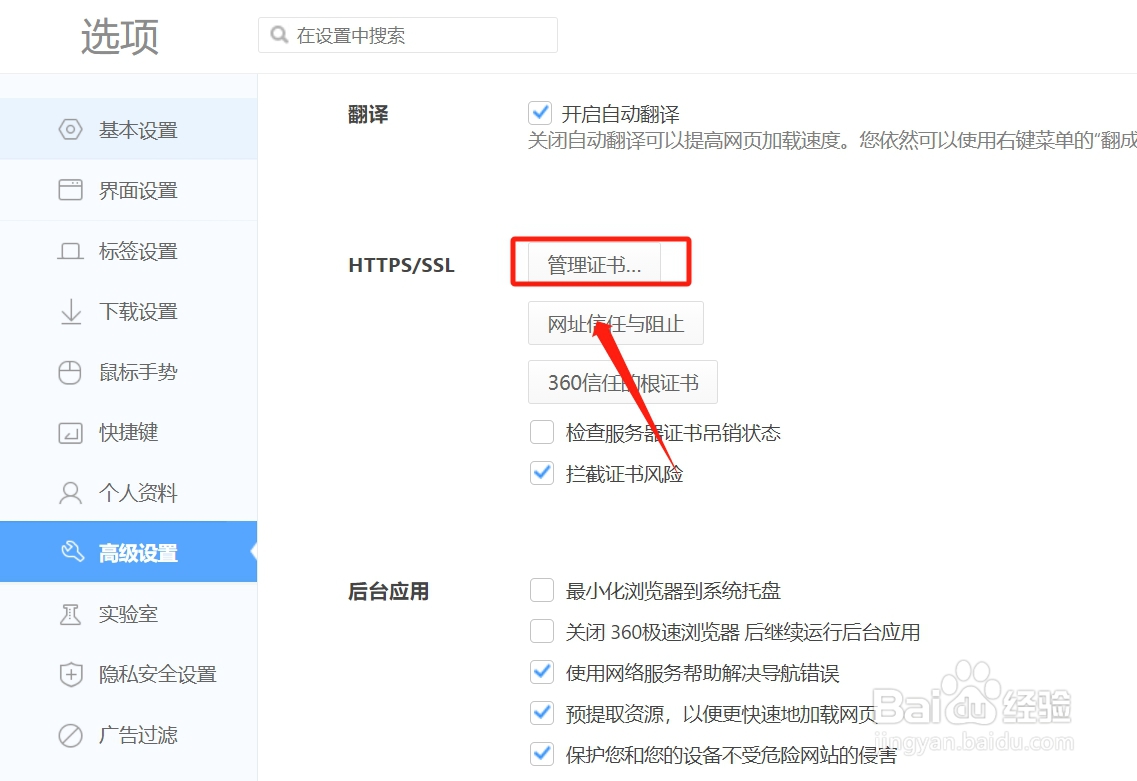Viewport: 1137px width, 781px height.
Task: Click the 个人资料 person icon
Action: (x=70, y=493)
